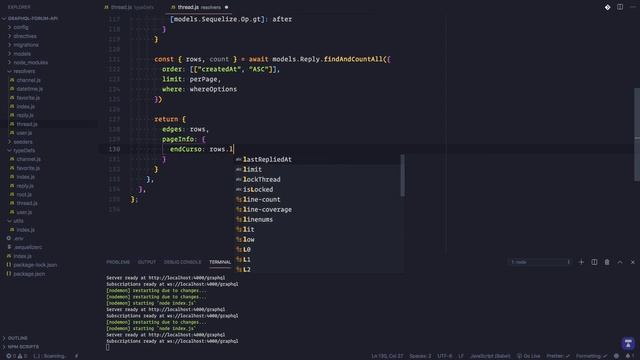Open favorite.js in resolvers
The height and width of the screenshot is (360, 640).
click(28, 98)
